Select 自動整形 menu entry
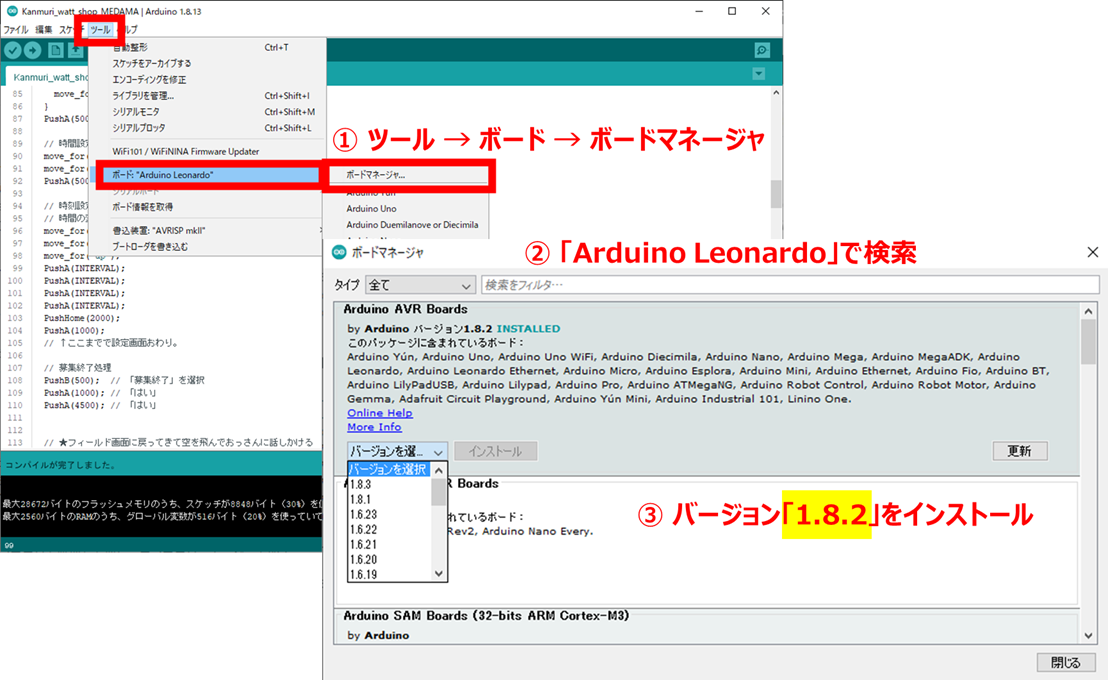Viewport: 1108px width, 680px height. (x=207, y=47)
